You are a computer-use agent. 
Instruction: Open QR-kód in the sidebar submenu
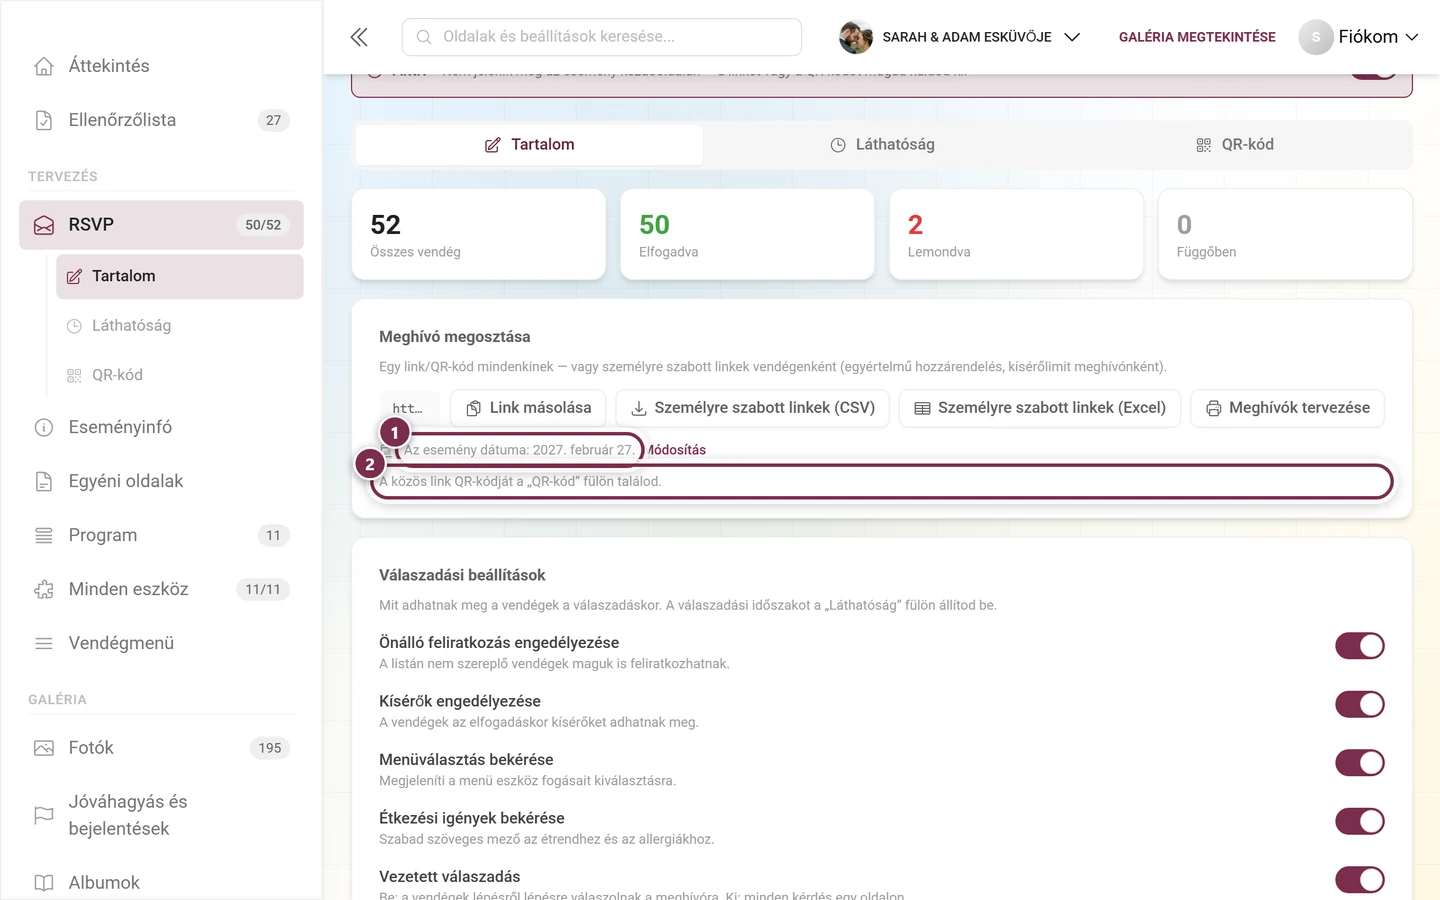pyautogui.click(x=180, y=375)
